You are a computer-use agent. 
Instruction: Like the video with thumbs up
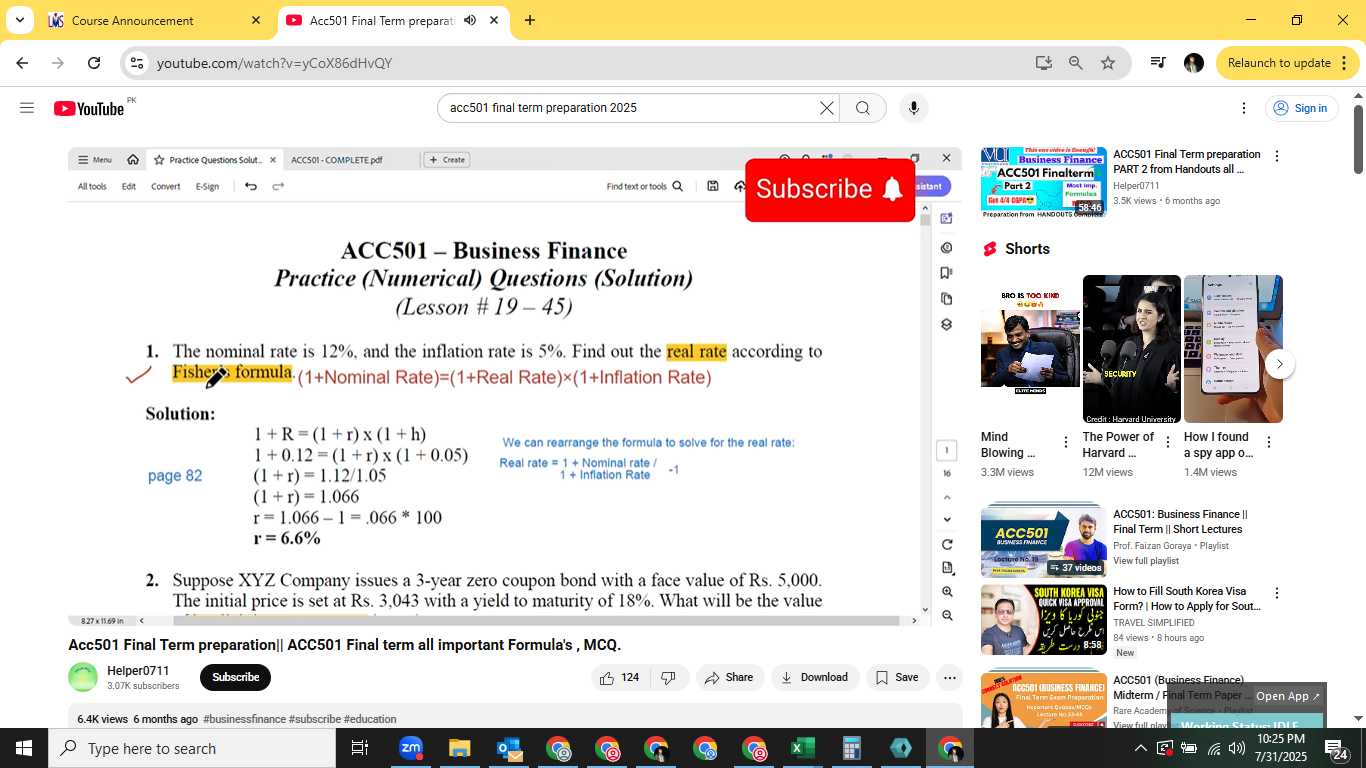click(x=619, y=677)
